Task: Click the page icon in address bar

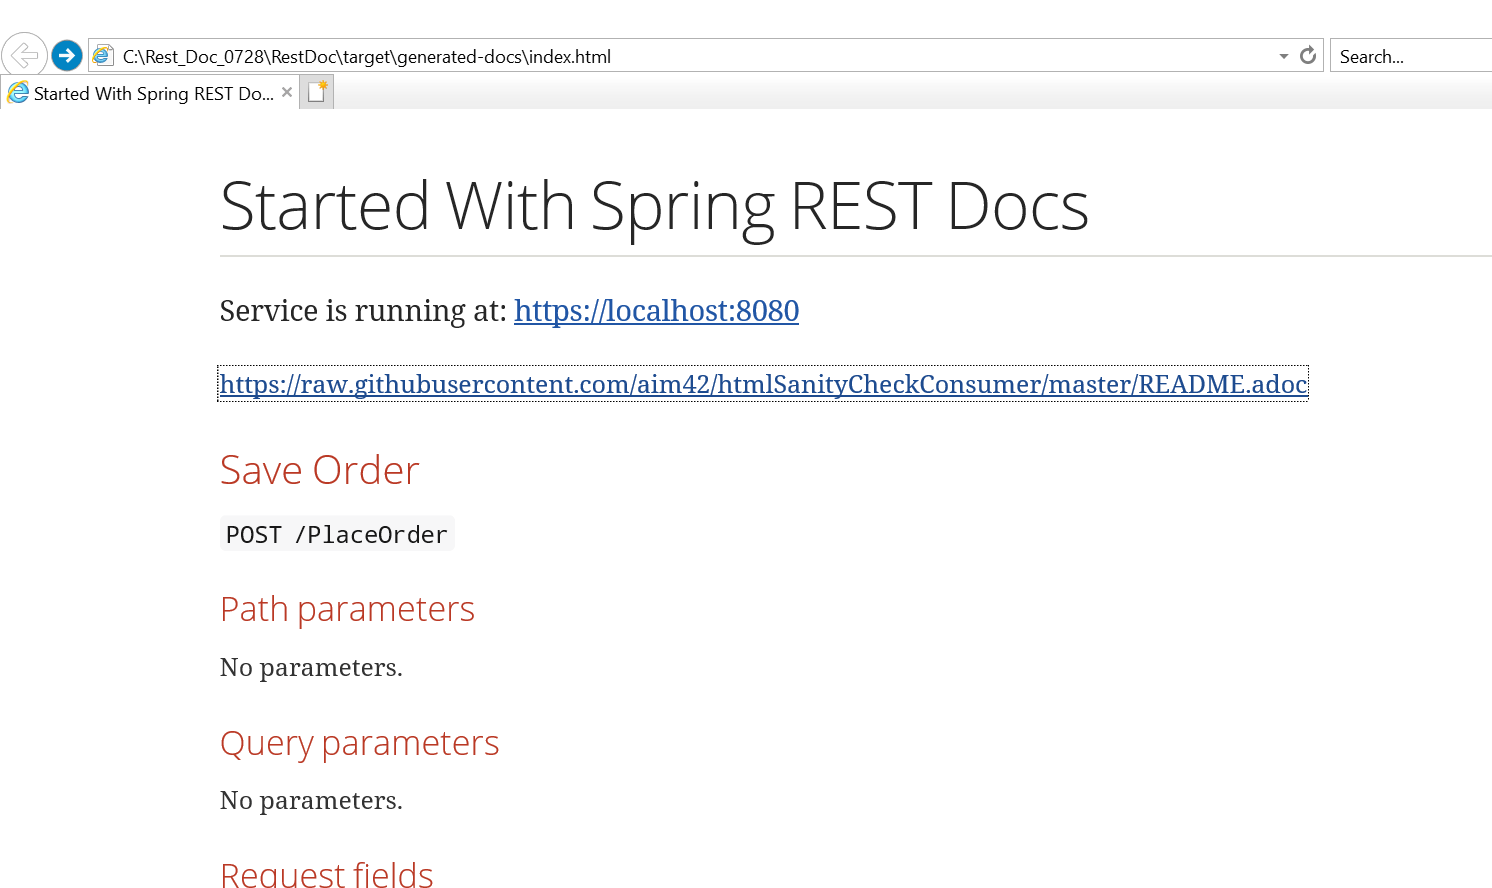Action: click(x=103, y=56)
